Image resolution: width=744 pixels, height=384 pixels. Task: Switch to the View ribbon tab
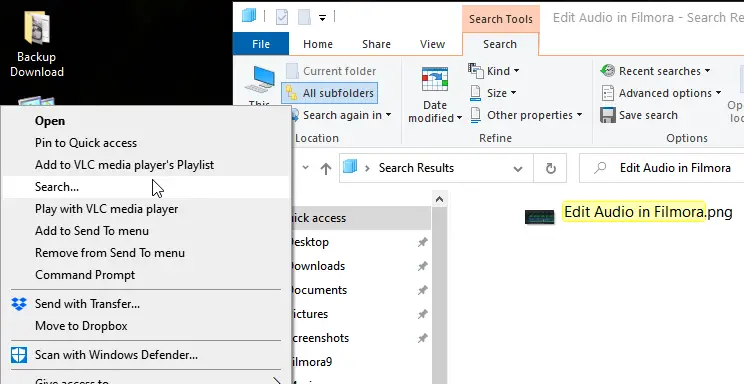coord(432,44)
